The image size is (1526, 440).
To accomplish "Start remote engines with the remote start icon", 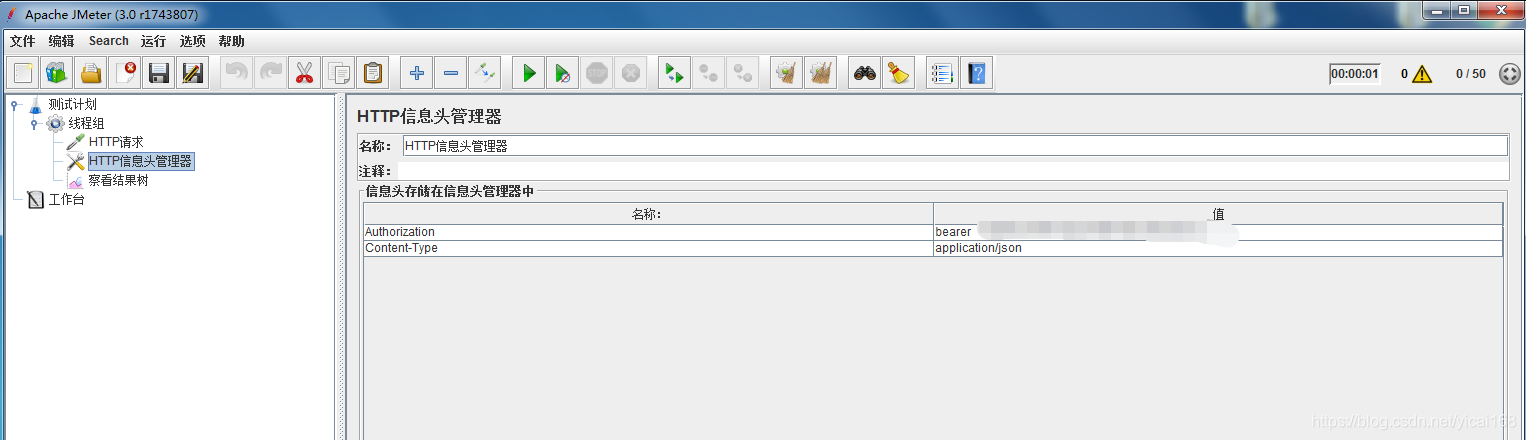I will (675, 73).
